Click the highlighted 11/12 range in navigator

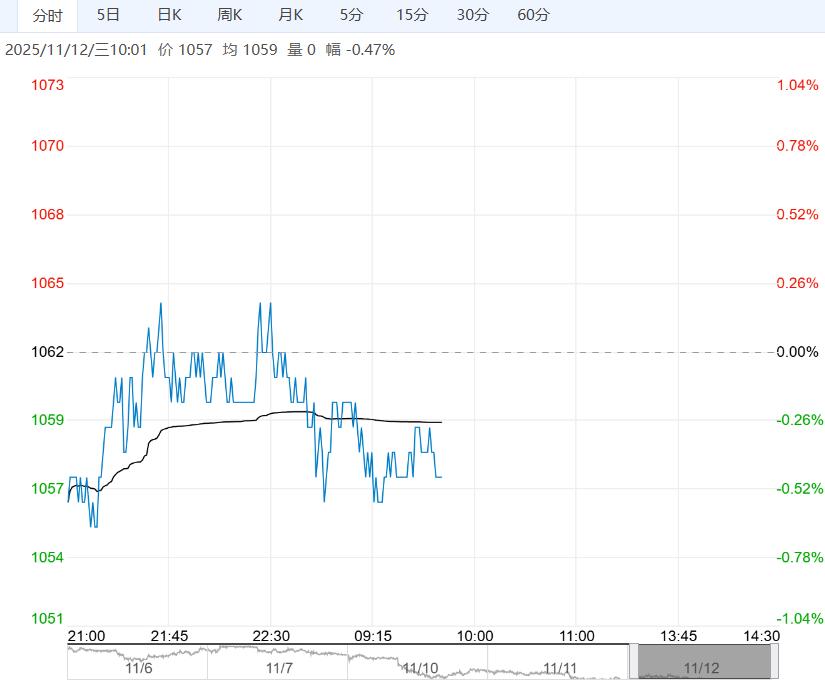tap(703, 663)
